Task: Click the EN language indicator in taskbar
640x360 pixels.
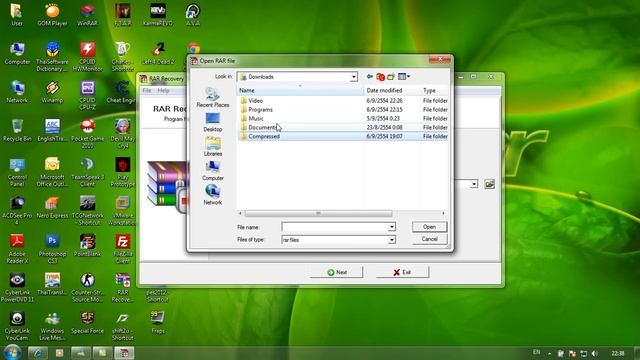Action: point(536,352)
